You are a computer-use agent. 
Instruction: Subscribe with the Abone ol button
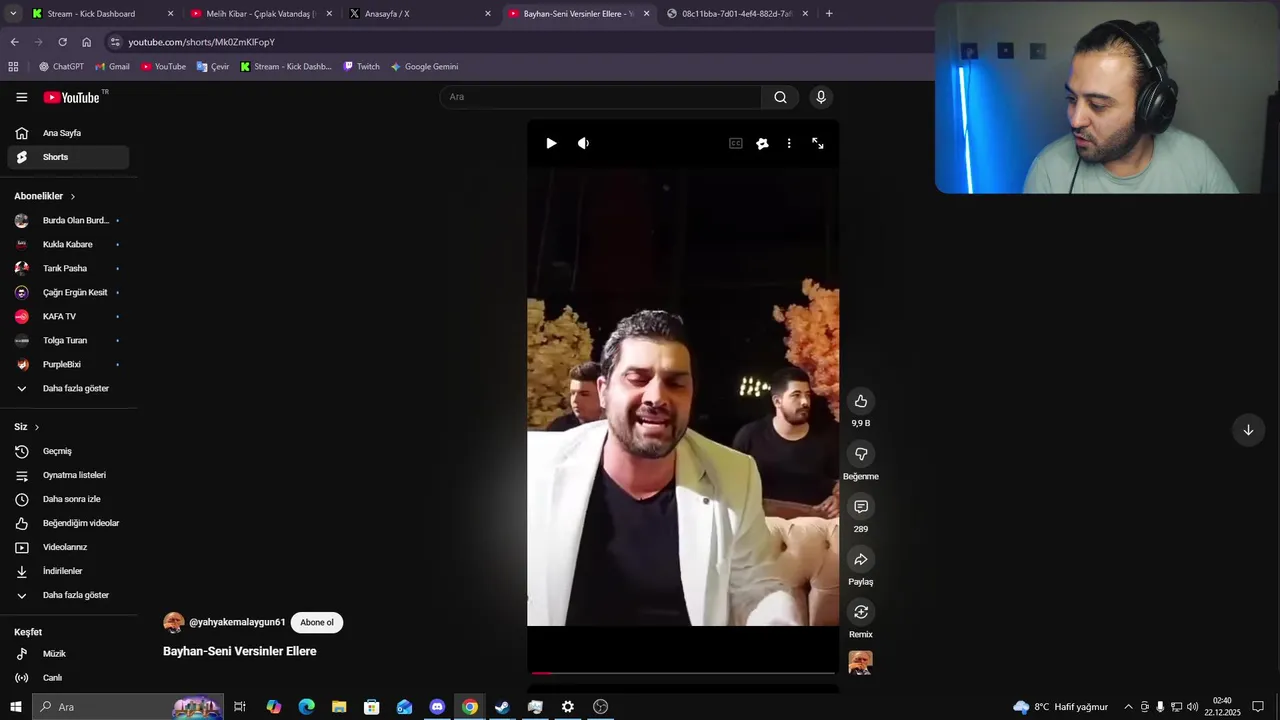click(x=317, y=622)
